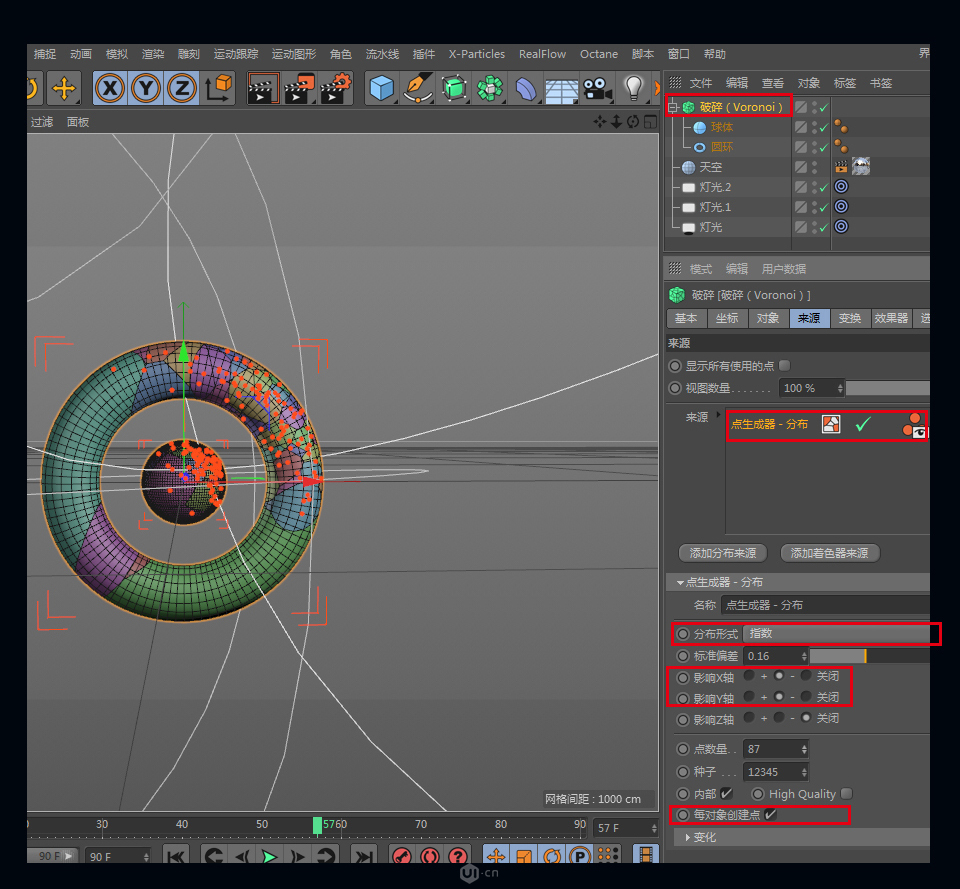Click the cube primitive toolbar icon
Viewport: 960px width, 889px height.
[x=381, y=89]
